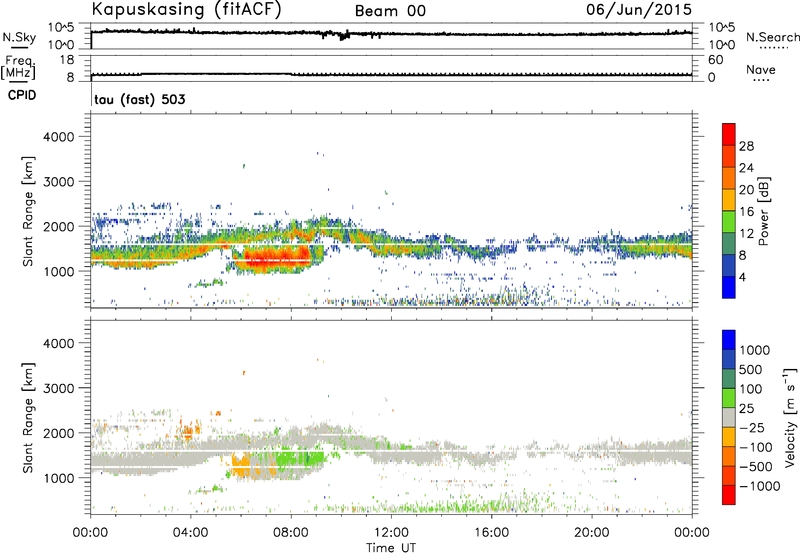
Task: Click the yellow segment of the power colorbar
Action: [729, 199]
